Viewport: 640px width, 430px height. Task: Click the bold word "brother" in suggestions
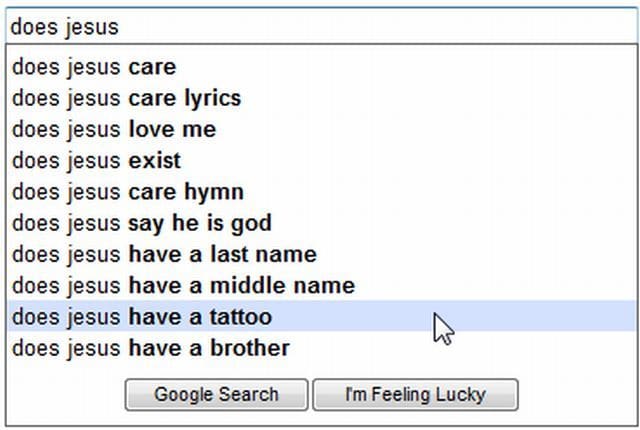tap(248, 348)
